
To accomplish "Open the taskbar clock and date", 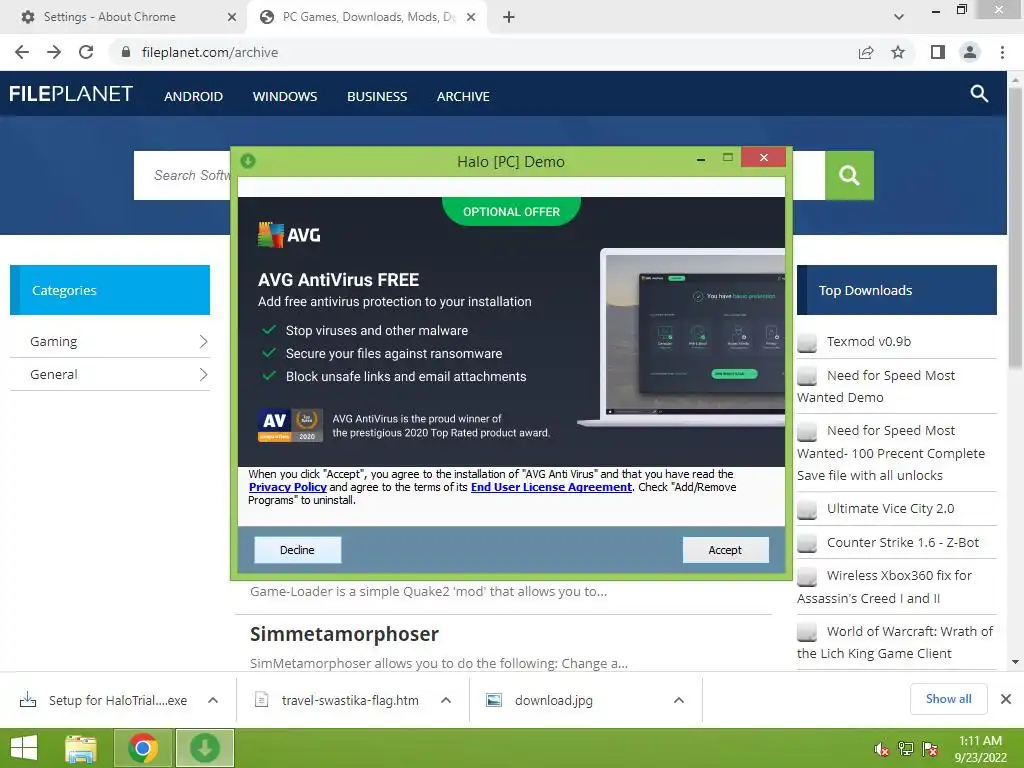I will [980, 749].
